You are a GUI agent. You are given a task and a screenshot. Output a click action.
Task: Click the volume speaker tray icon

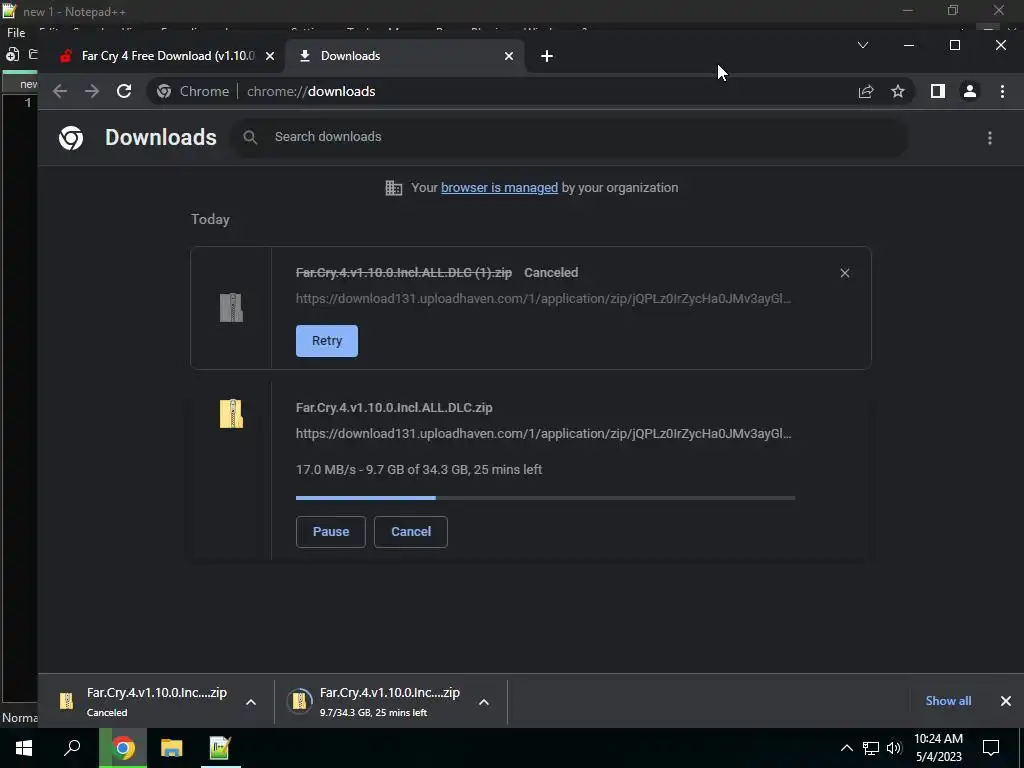pyautogui.click(x=894, y=748)
